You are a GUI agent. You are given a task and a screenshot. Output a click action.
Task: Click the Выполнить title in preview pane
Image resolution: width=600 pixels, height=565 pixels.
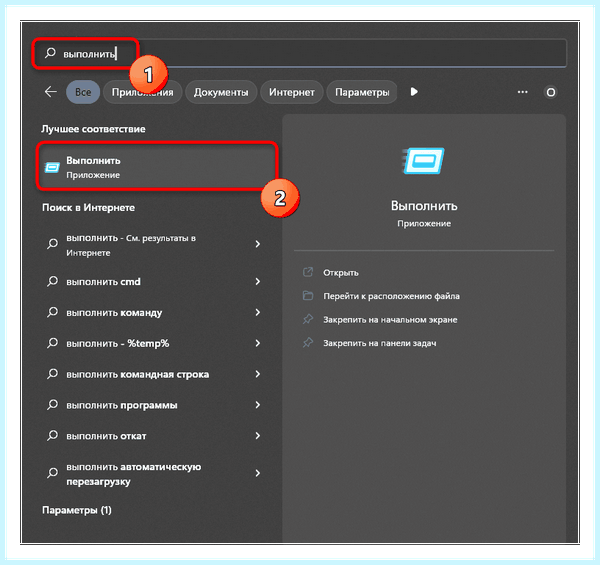tap(424, 205)
